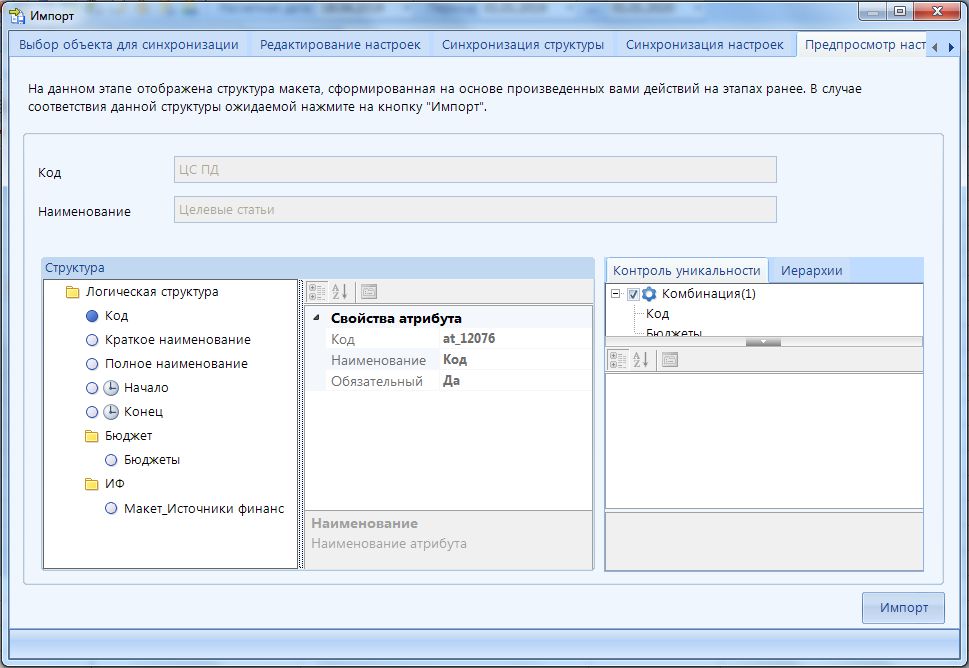Screen dimensions: 969x668
Task: Switch to the Иерархии tab
Action: click(x=811, y=270)
